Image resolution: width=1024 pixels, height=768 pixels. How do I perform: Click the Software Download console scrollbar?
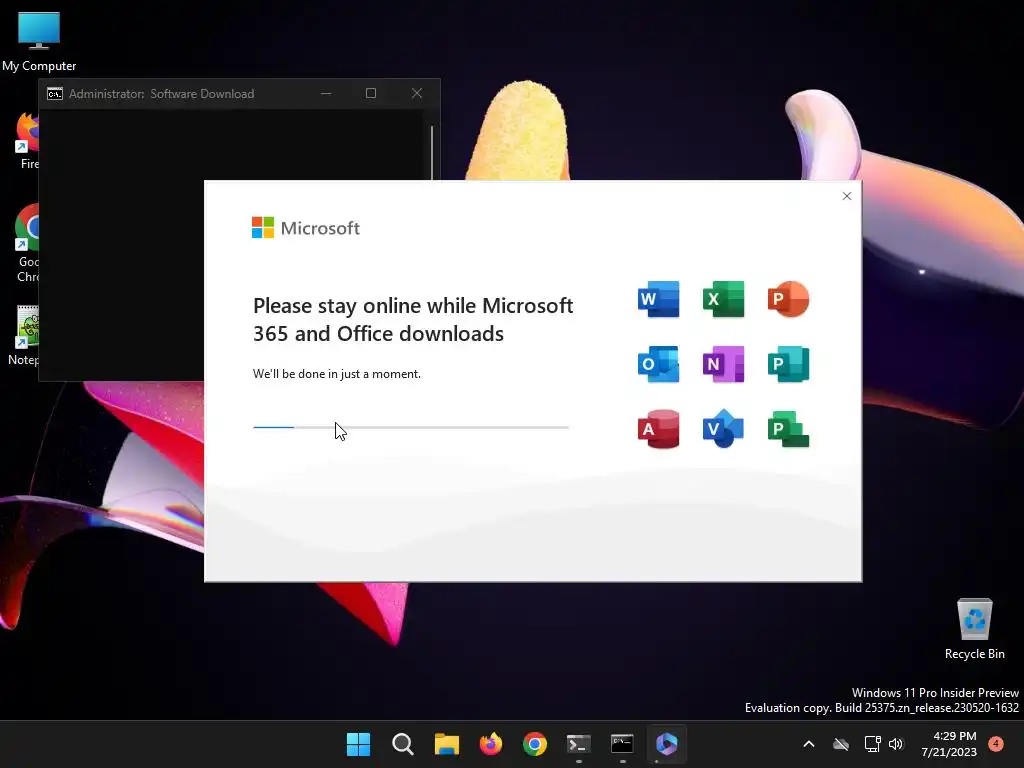pos(432,152)
